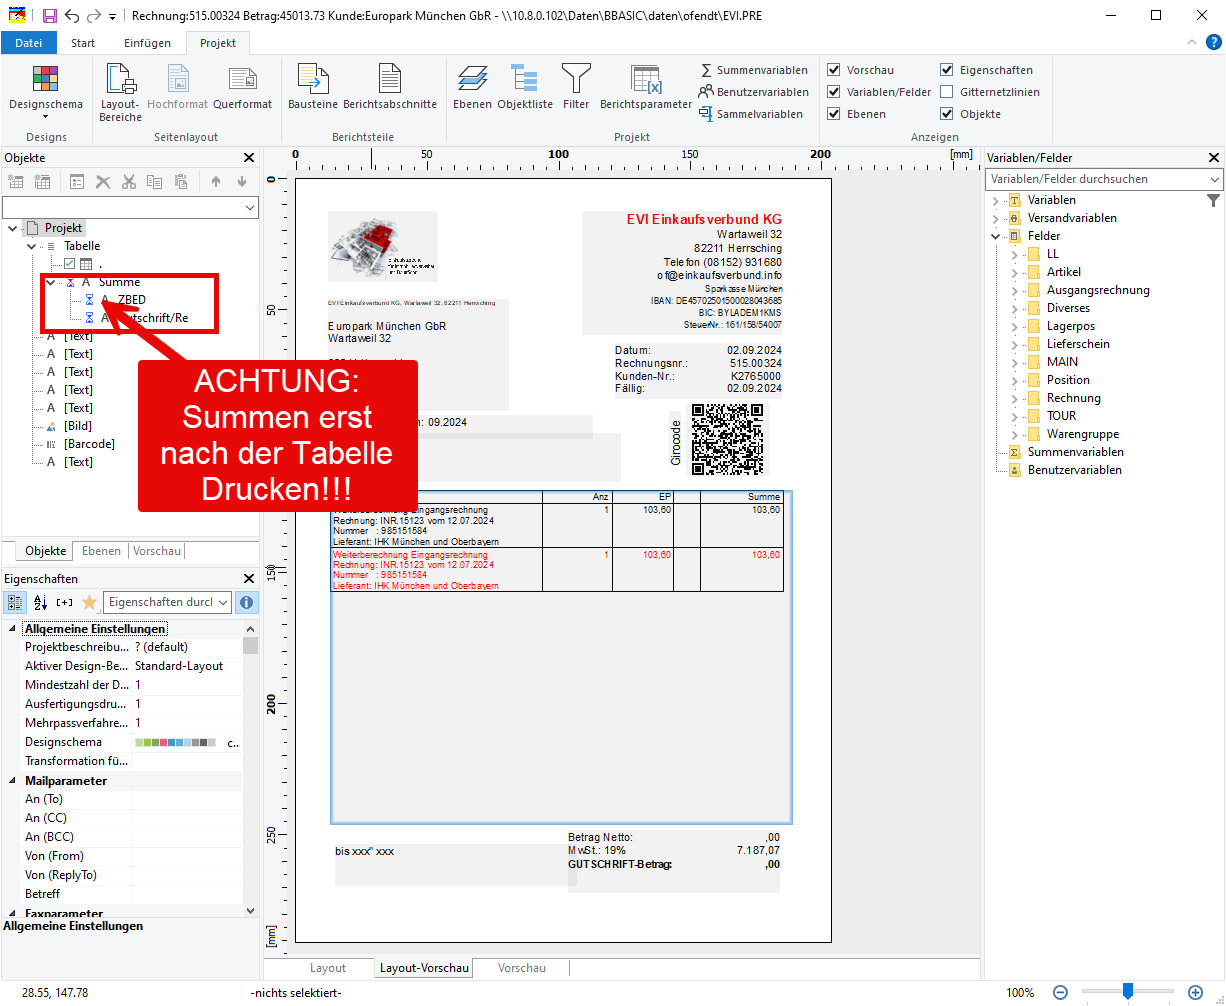Collapse Allgemeine Einstellungen section
The height and width of the screenshot is (1006, 1226).
click(x=13, y=629)
